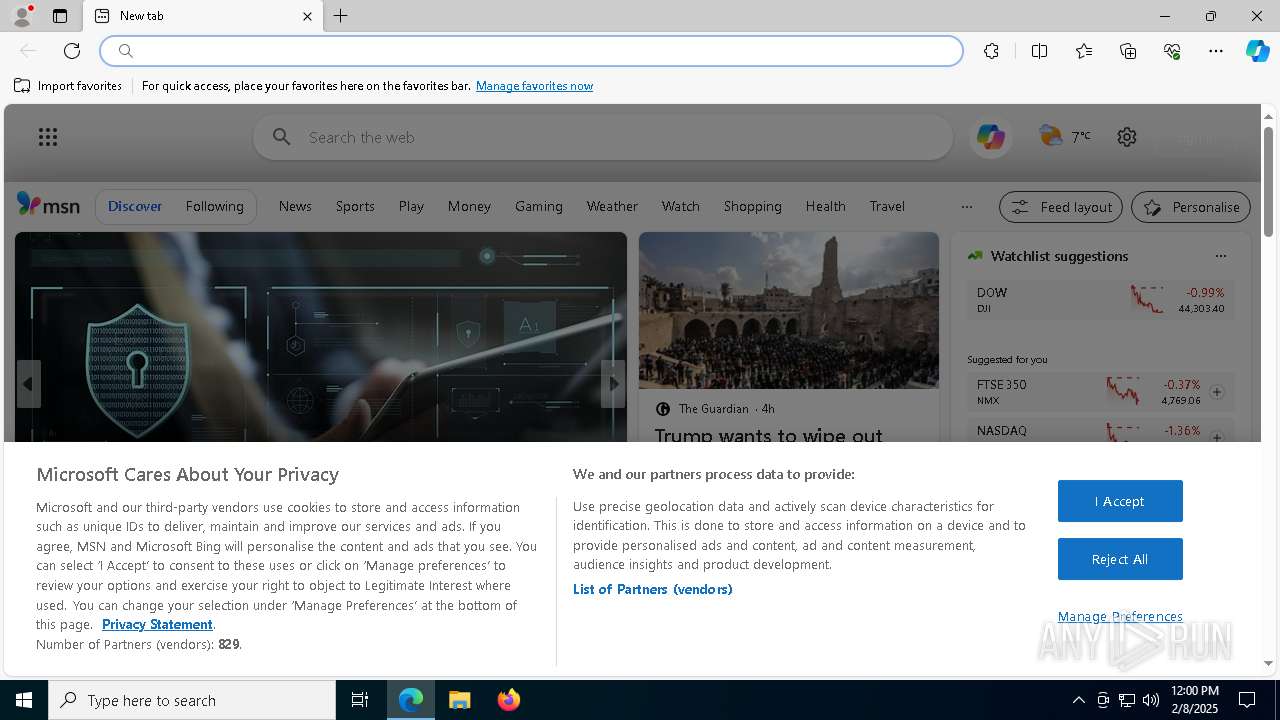This screenshot has width=1280, height=720.
Task: Open the Favorites star icon
Action: (x=1084, y=51)
